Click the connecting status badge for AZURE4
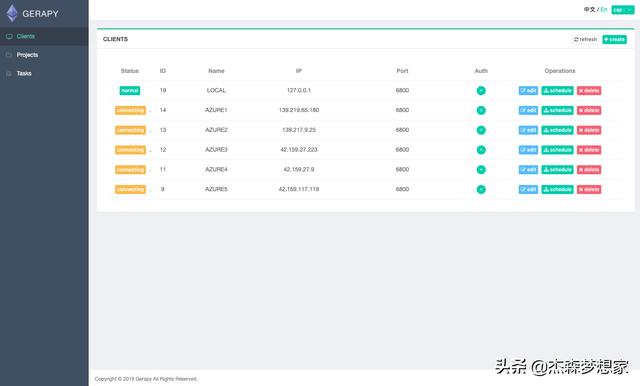Viewport: 640px width, 386px height. click(x=130, y=170)
